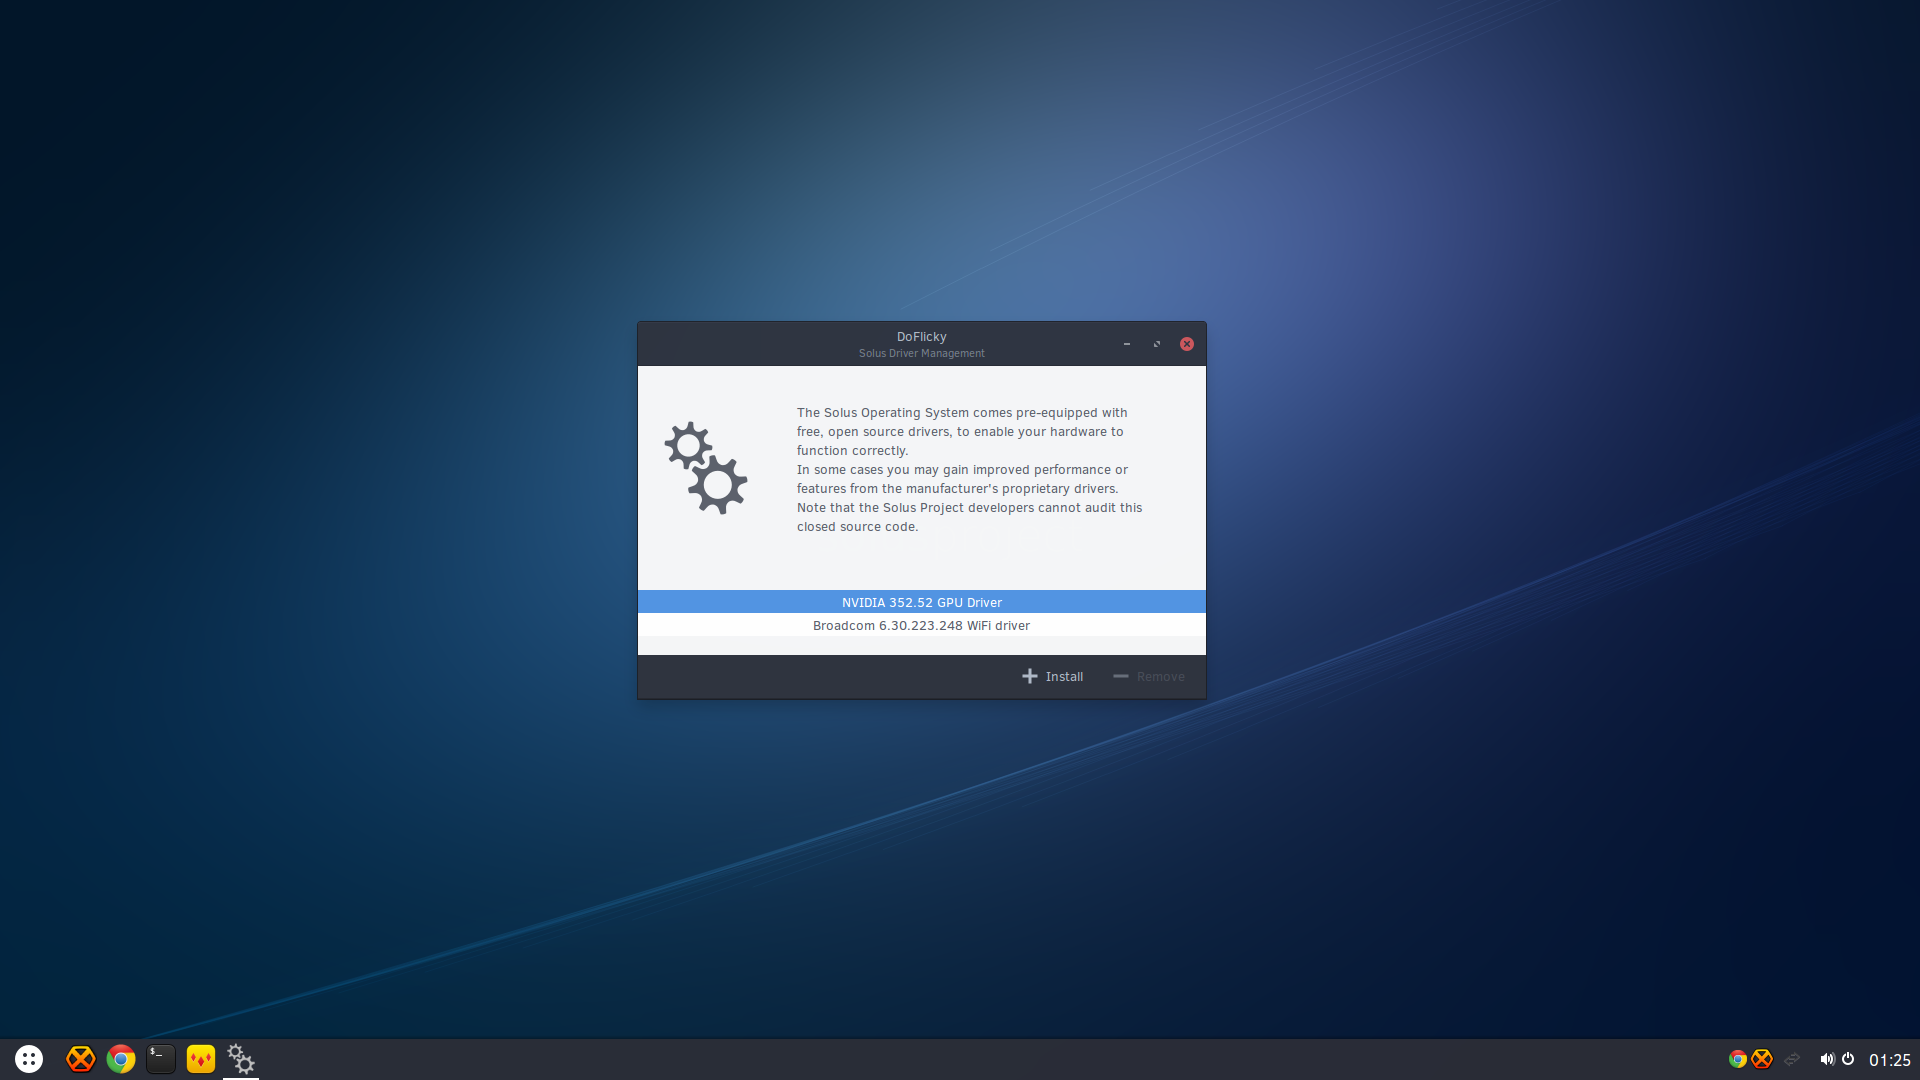The width and height of the screenshot is (1920, 1080).
Task: Click the greyed-out Remove button
Action: click(x=1148, y=677)
